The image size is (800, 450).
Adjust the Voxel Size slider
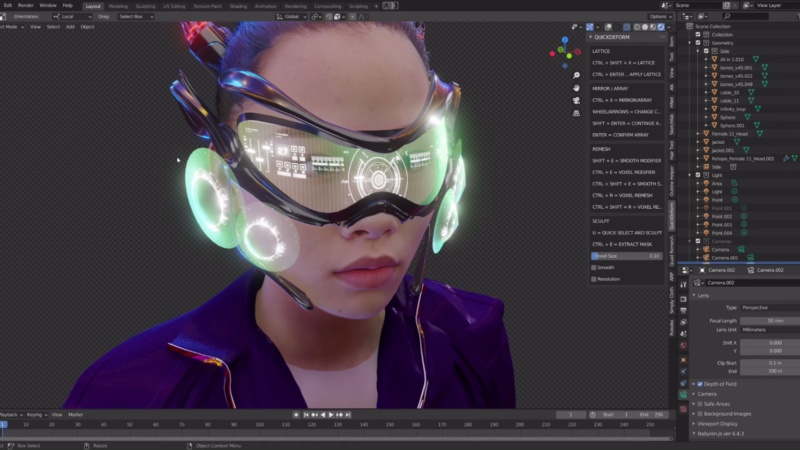pos(627,256)
